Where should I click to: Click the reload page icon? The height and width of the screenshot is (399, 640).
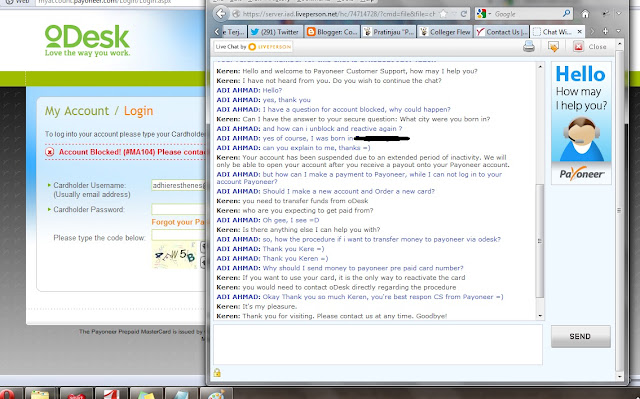pos(464,14)
